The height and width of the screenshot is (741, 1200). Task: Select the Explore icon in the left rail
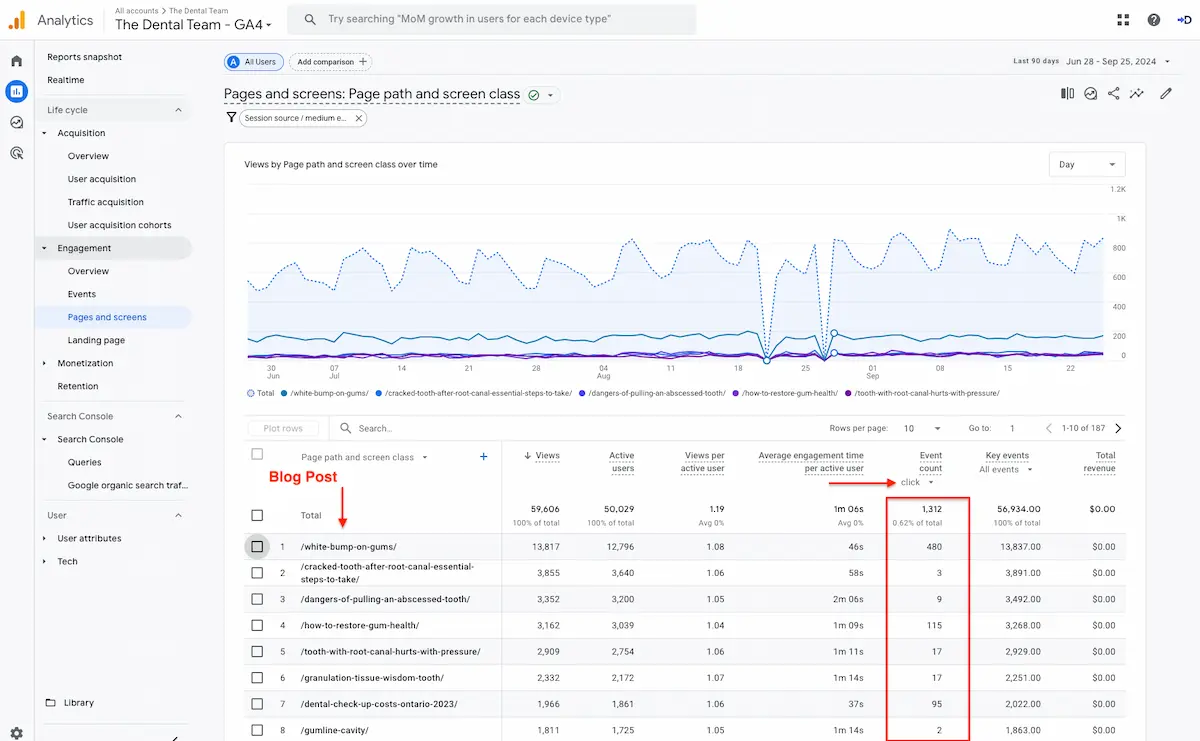click(15, 121)
